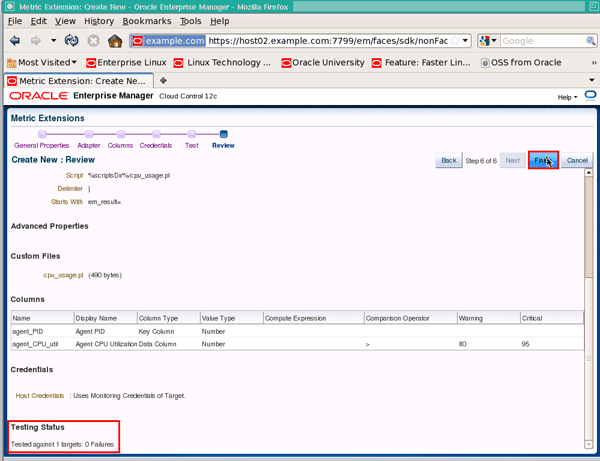Click the Firefox window menu icon in title bar
Screen dimensions: 600x461
coord(10,6)
